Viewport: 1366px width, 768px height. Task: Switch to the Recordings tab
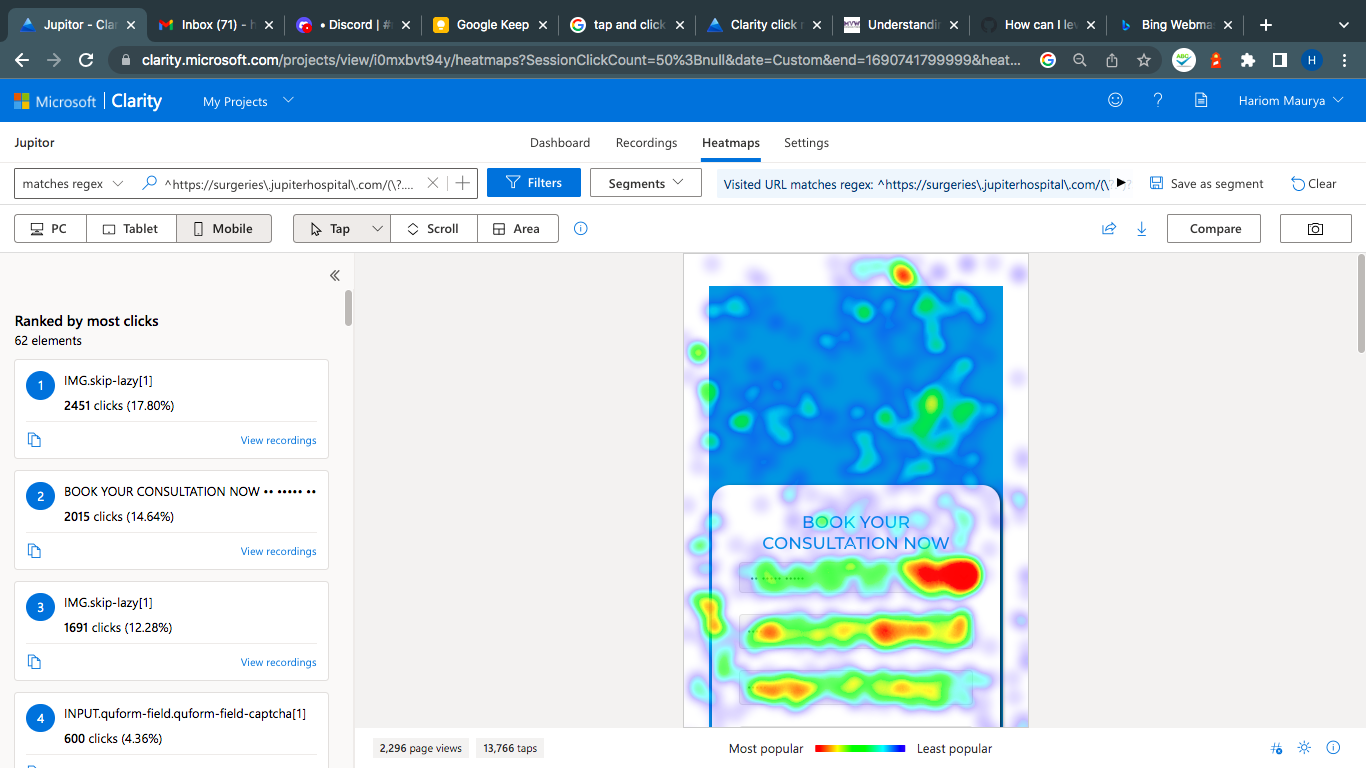click(x=646, y=143)
